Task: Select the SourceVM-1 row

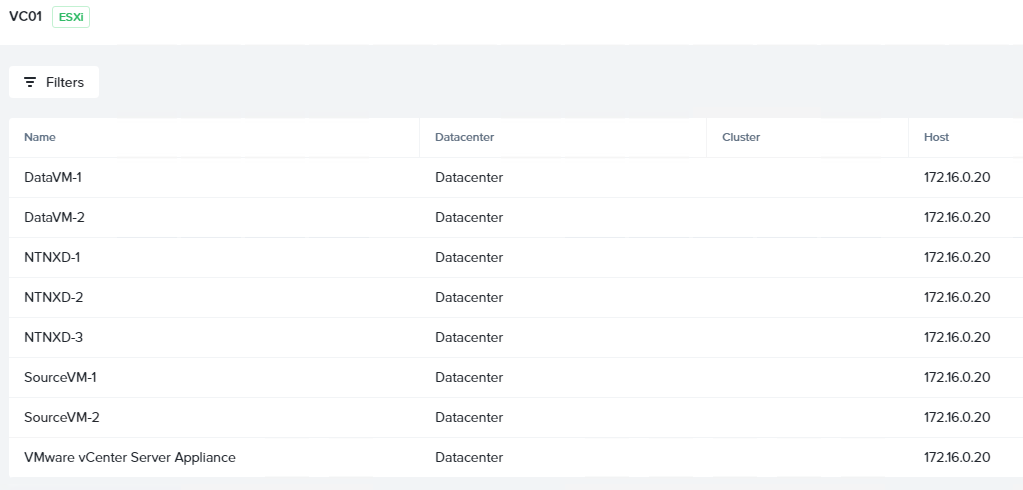Action: [x=516, y=377]
